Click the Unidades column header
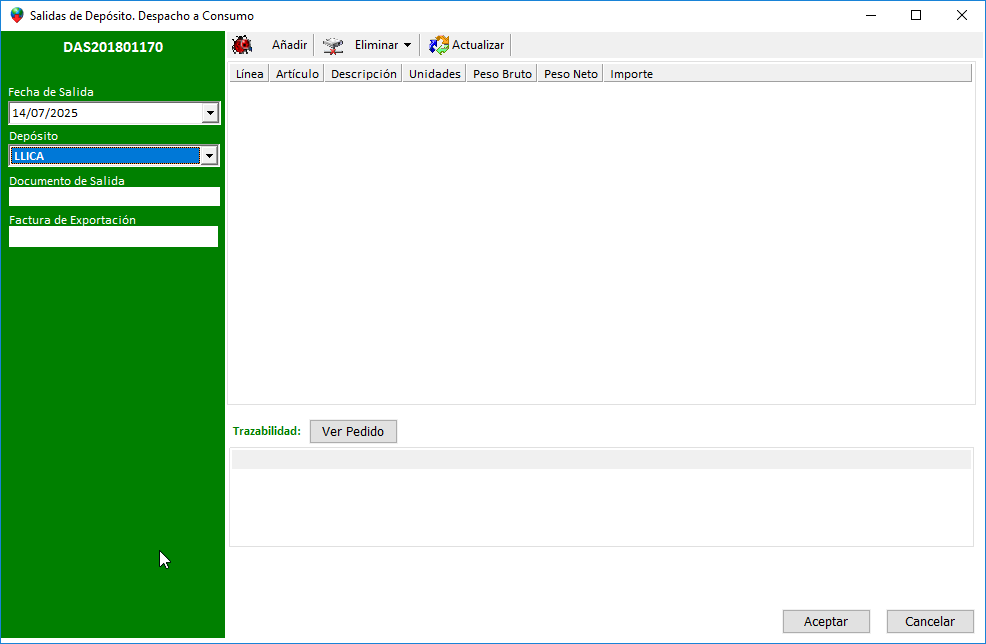The height and width of the screenshot is (644, 986). click(x=434, y=74)
